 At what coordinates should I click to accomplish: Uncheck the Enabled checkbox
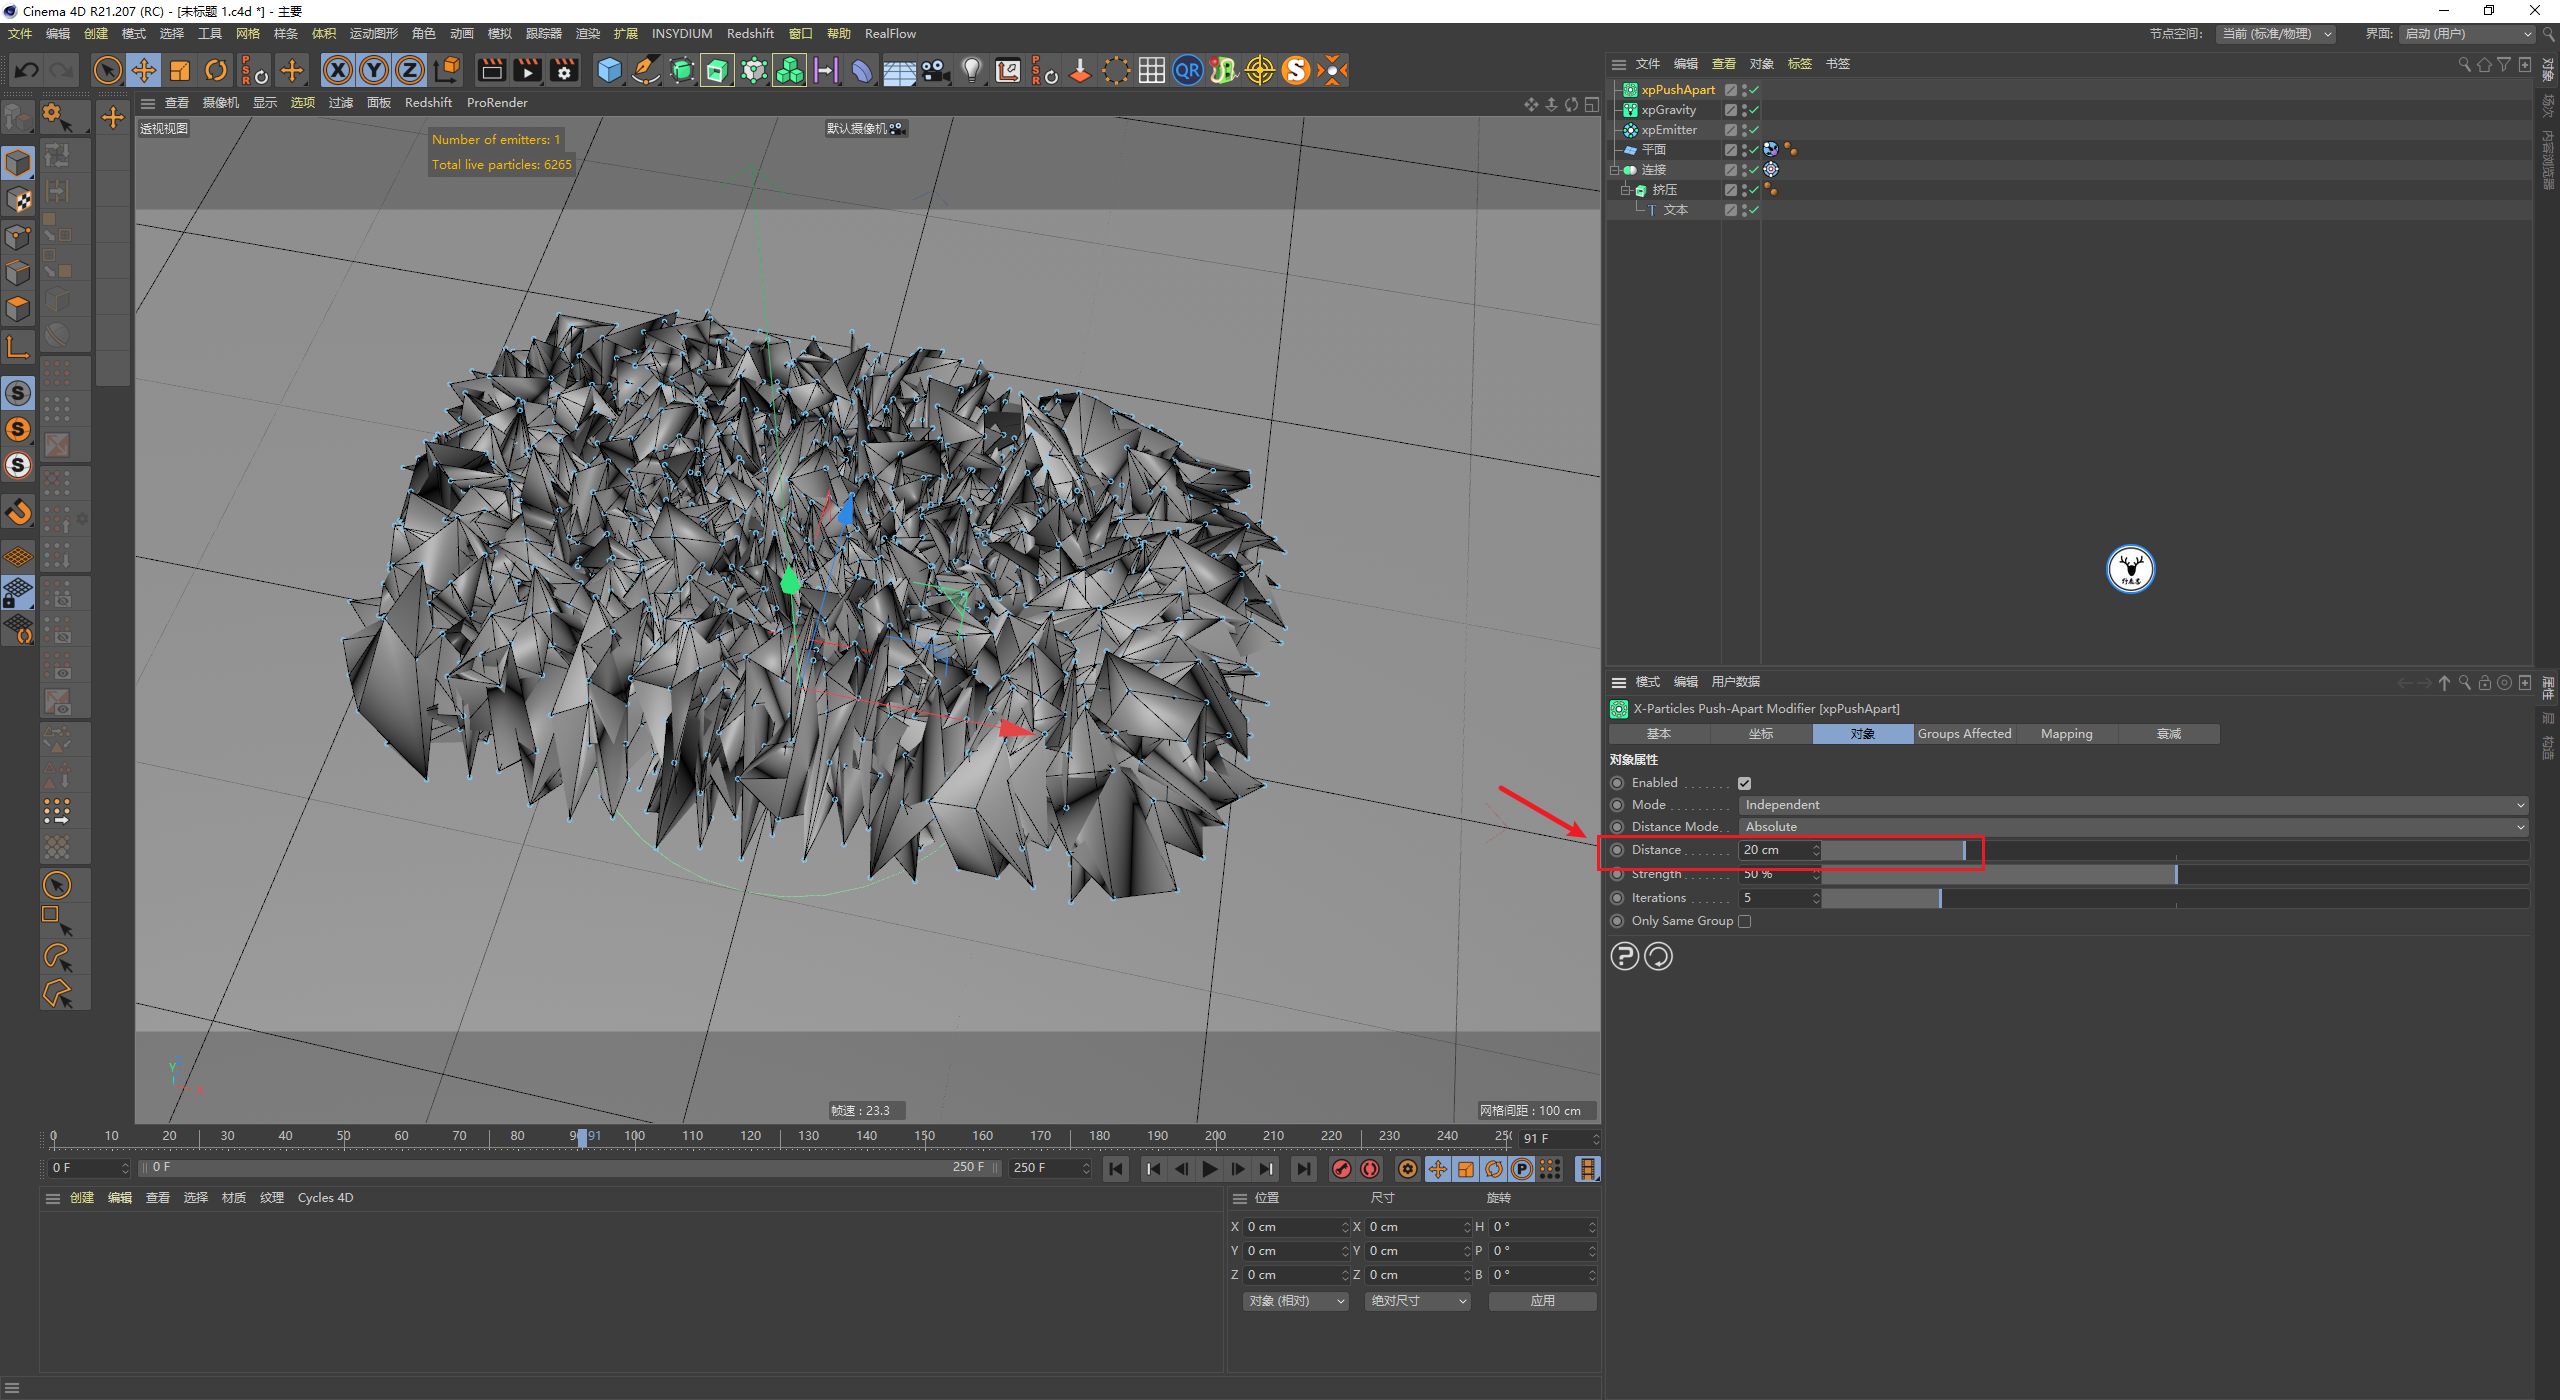coord(1744,783)
